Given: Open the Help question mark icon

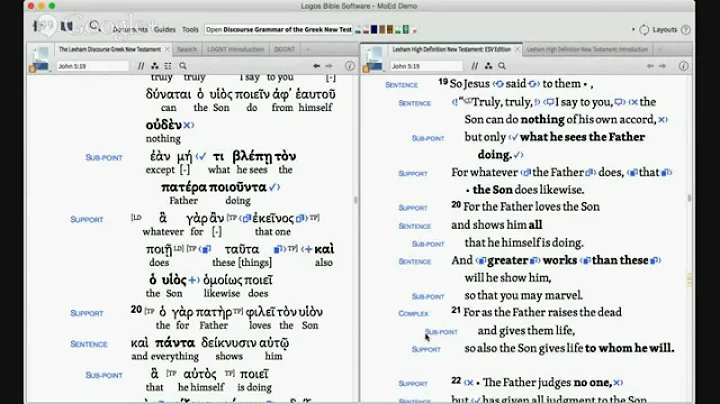Looking at the screenshot, I should pos(686,30).
